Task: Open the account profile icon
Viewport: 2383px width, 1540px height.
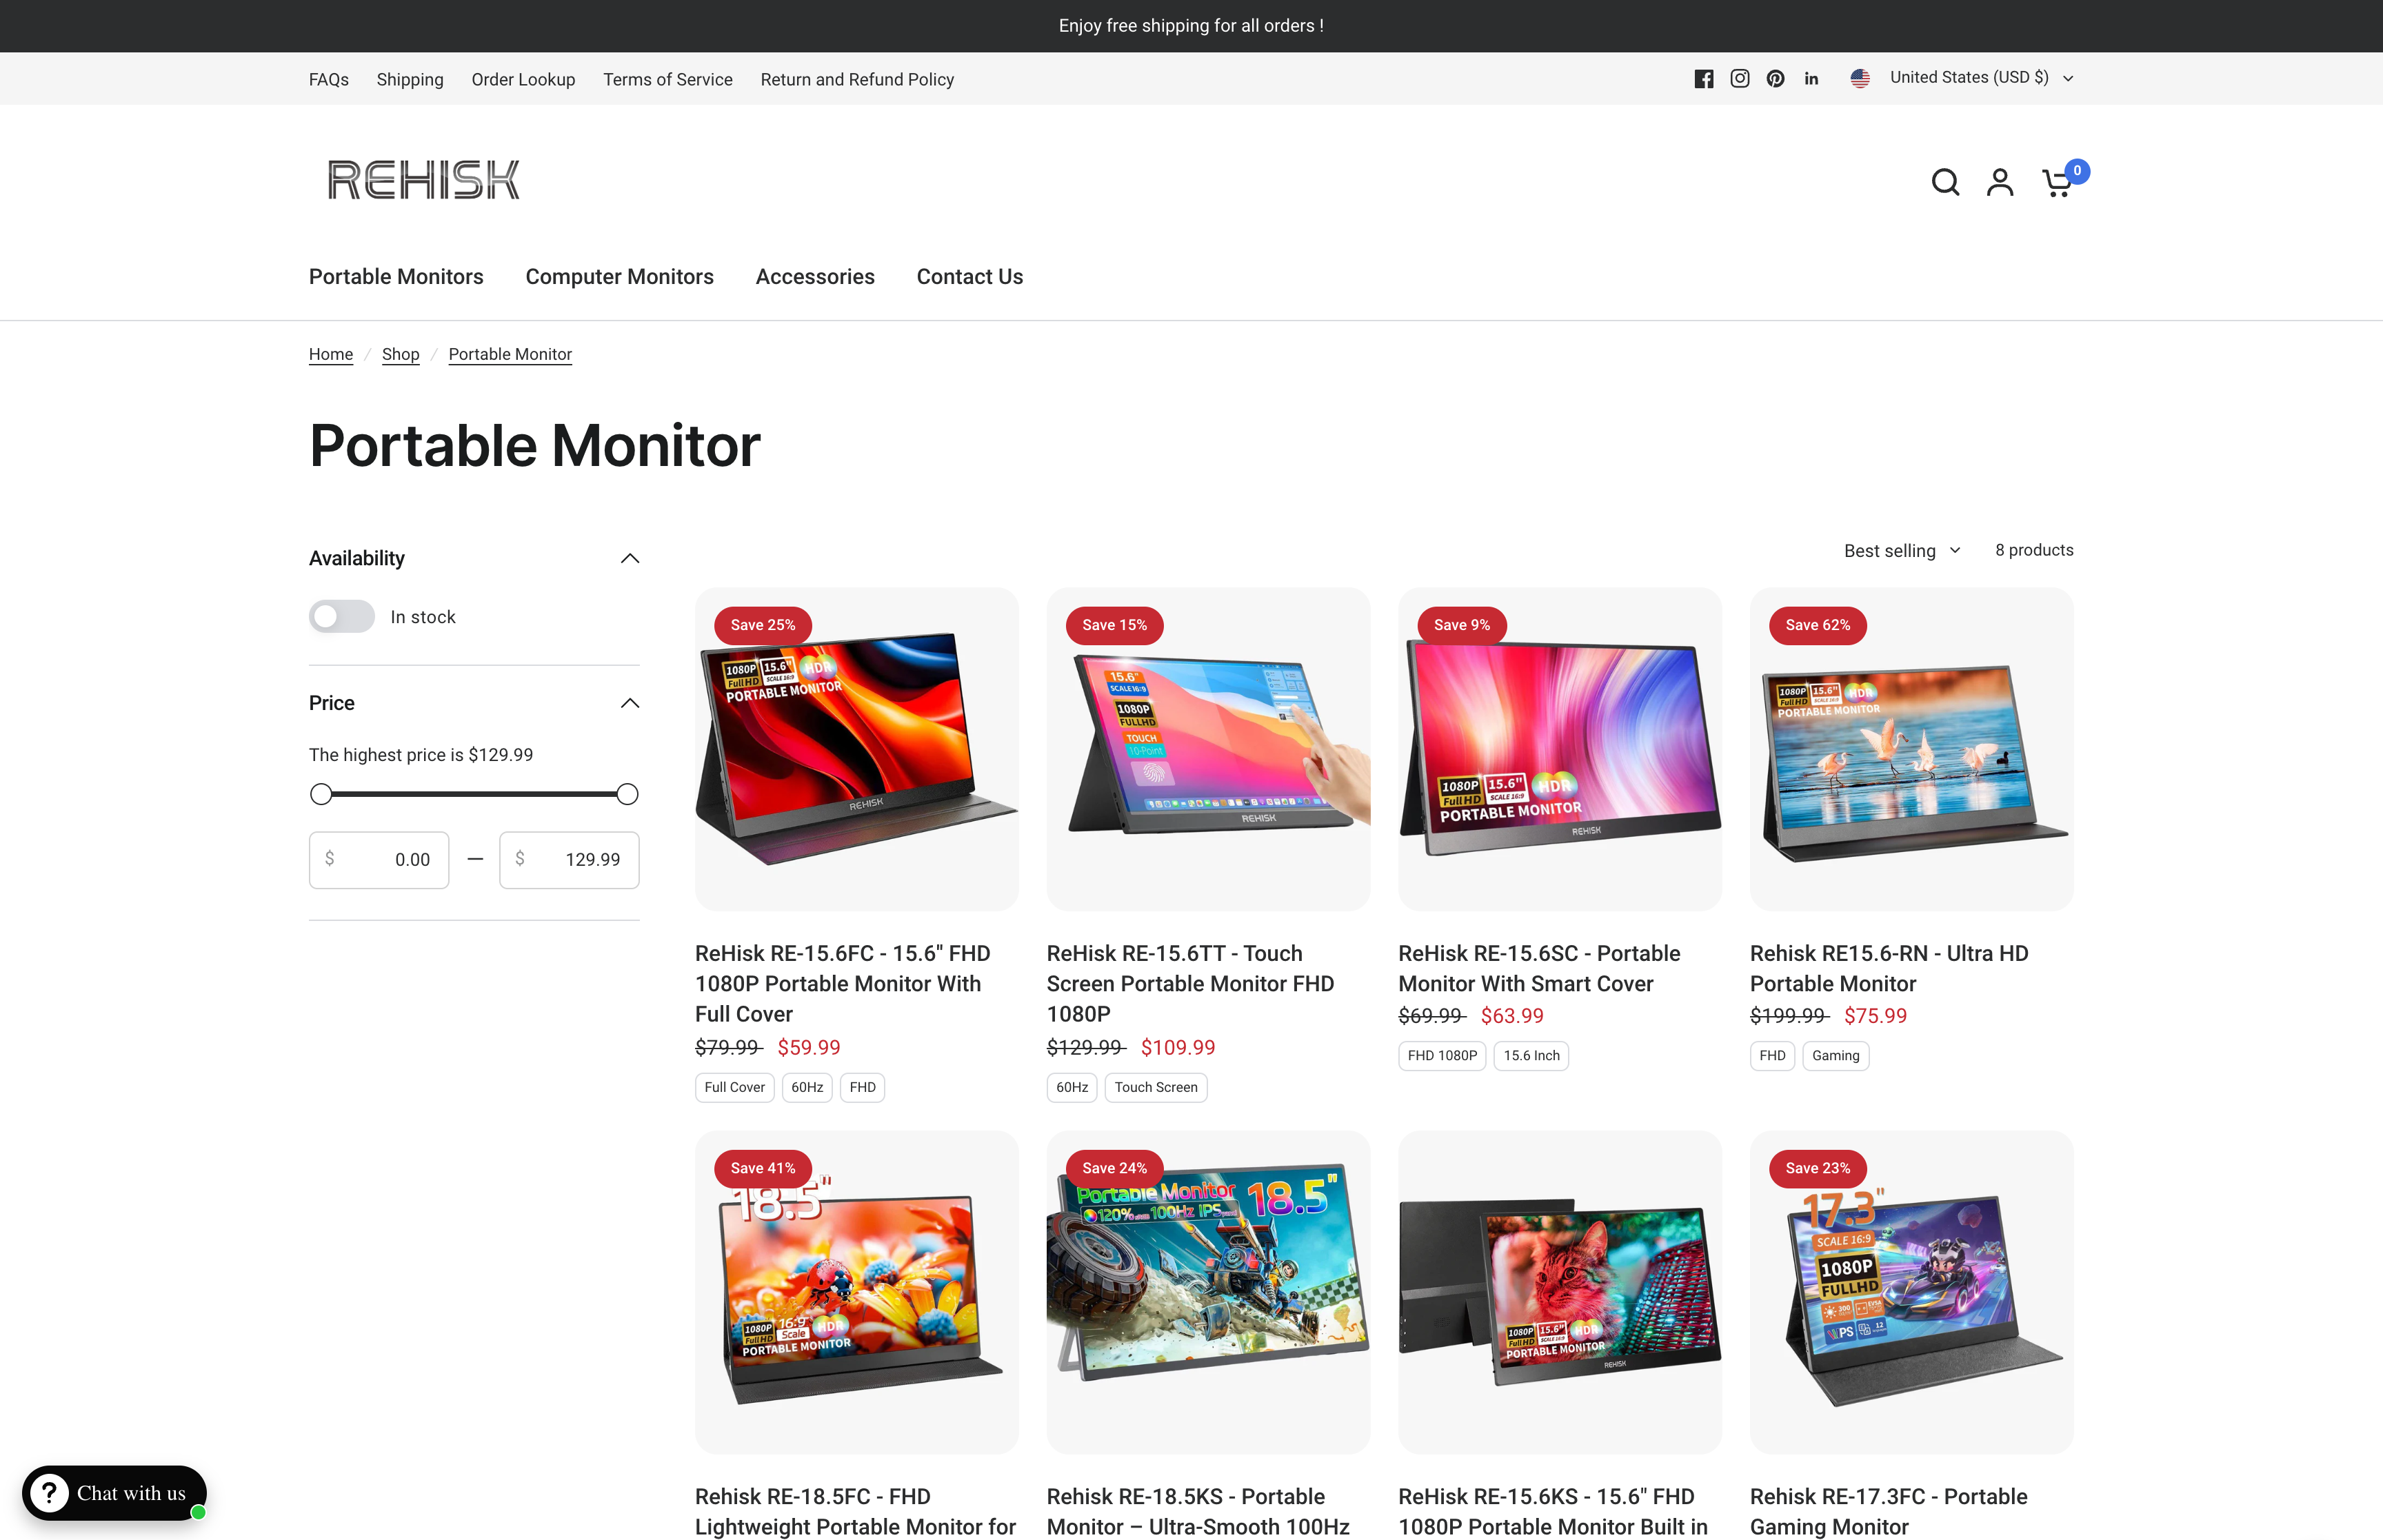Action: click(1999, 182)
